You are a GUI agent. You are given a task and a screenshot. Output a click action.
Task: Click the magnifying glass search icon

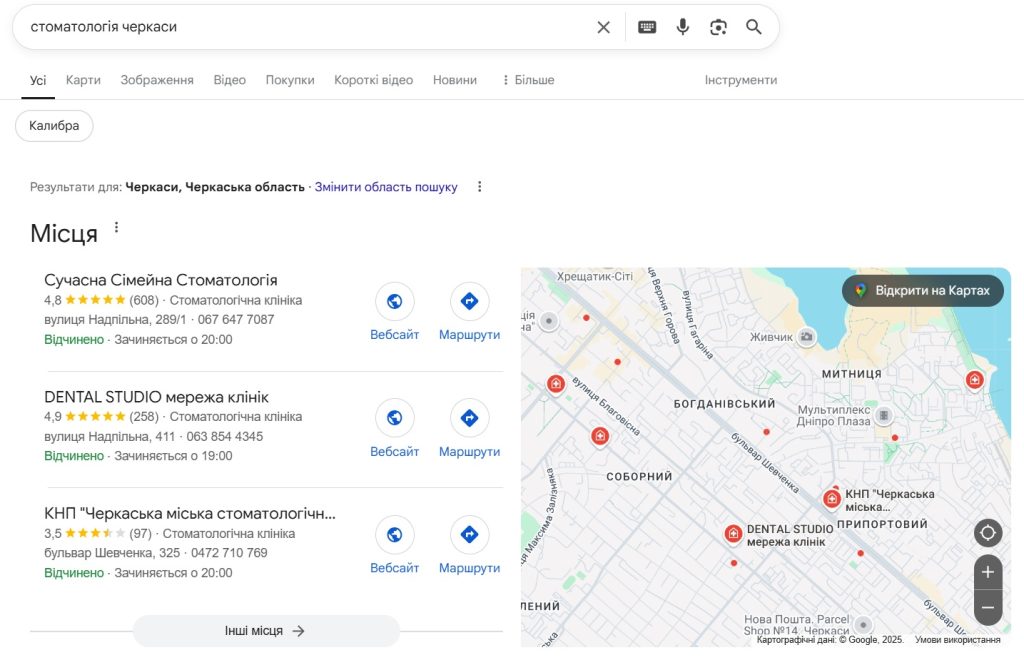(754, 27)
